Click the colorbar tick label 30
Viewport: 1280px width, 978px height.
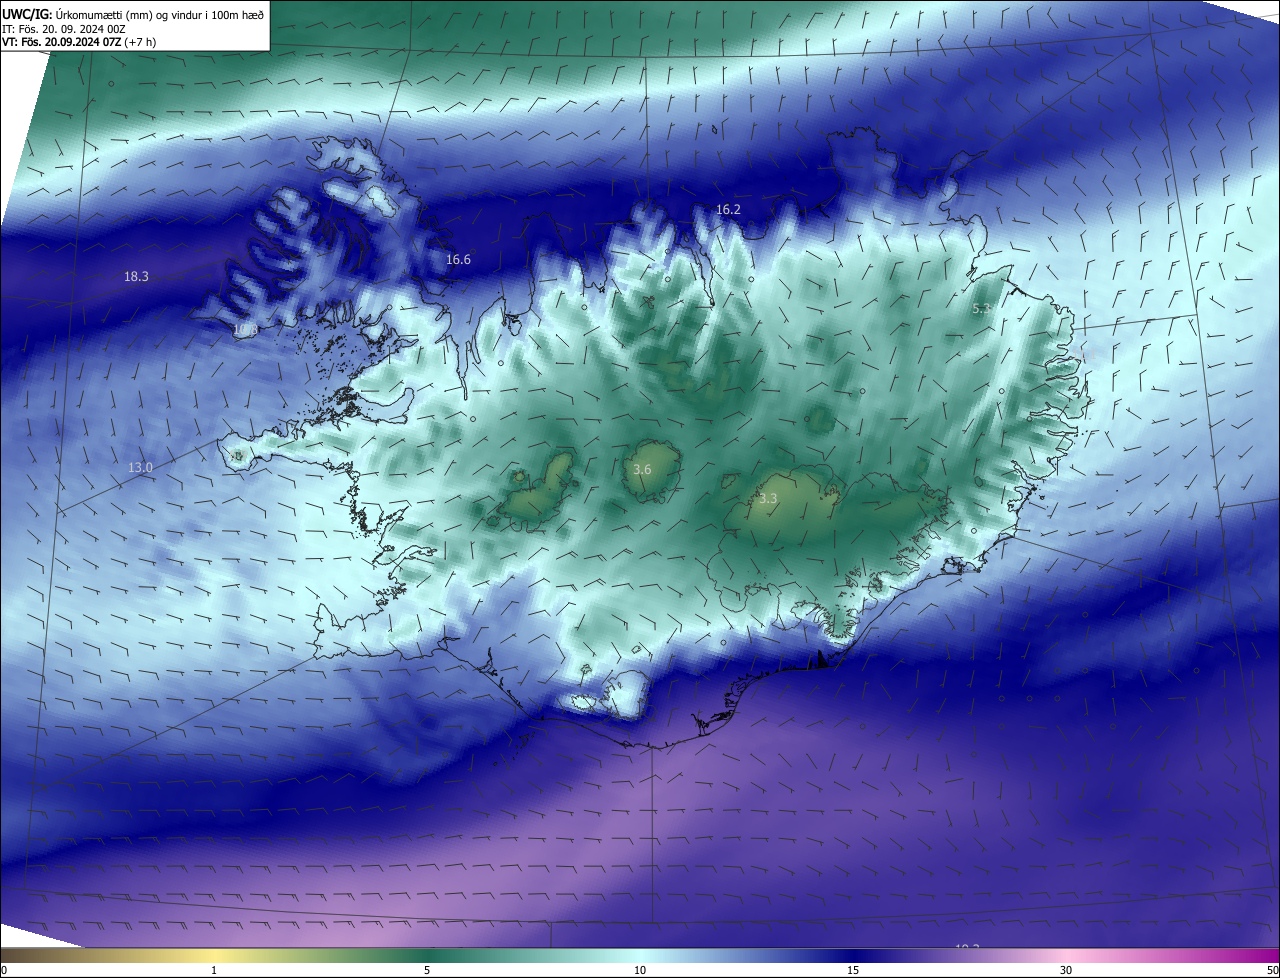click(1066, 970)
